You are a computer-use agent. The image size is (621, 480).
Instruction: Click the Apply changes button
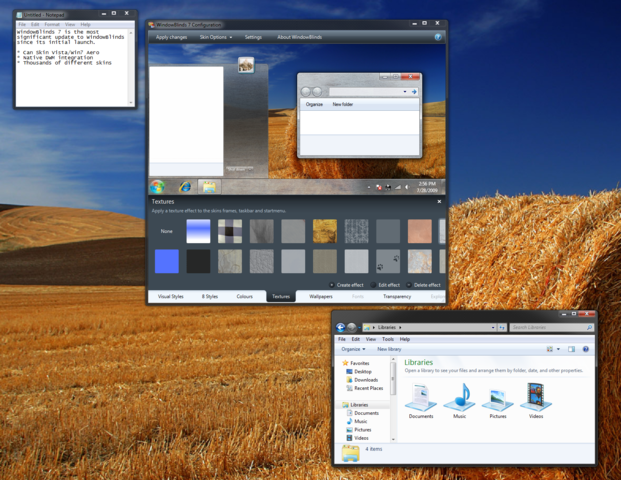(x=171, y=37)
